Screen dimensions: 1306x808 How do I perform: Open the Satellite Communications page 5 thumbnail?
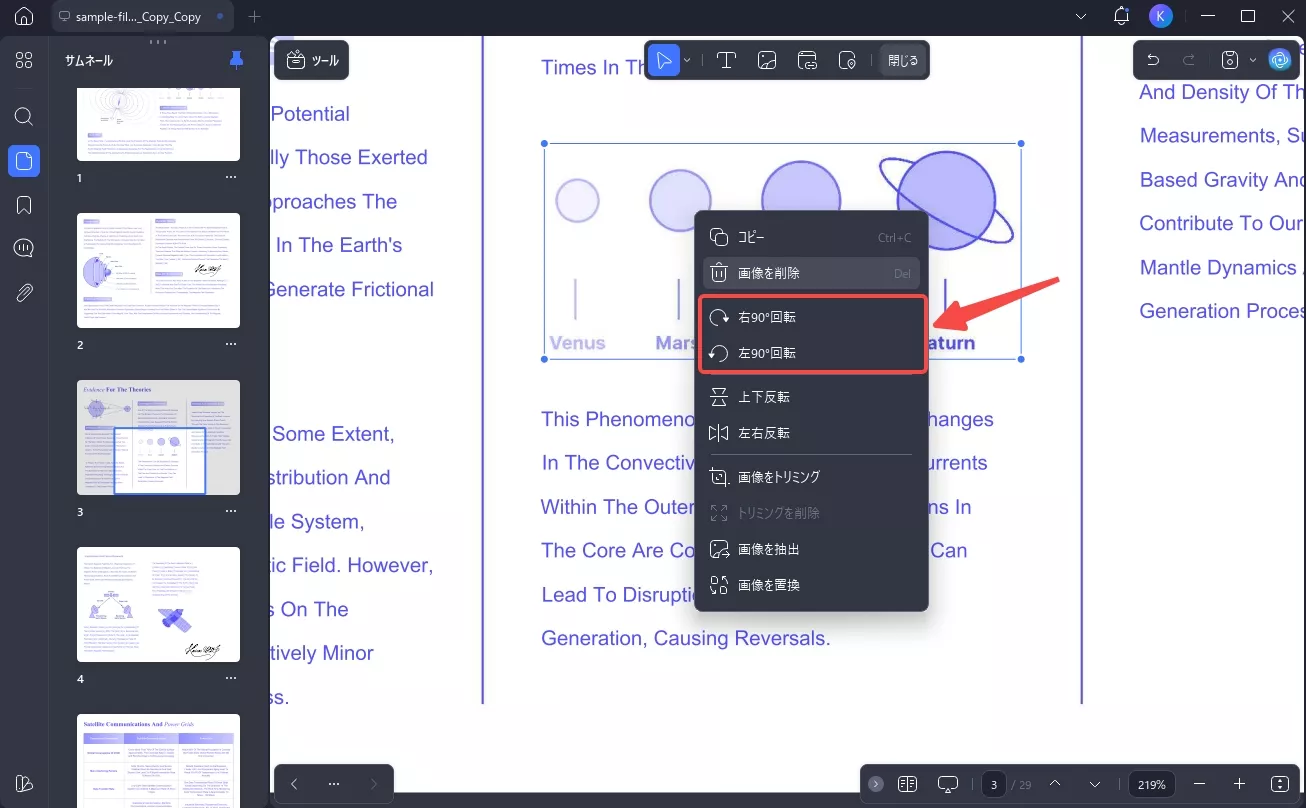click(x=159, y=761)
